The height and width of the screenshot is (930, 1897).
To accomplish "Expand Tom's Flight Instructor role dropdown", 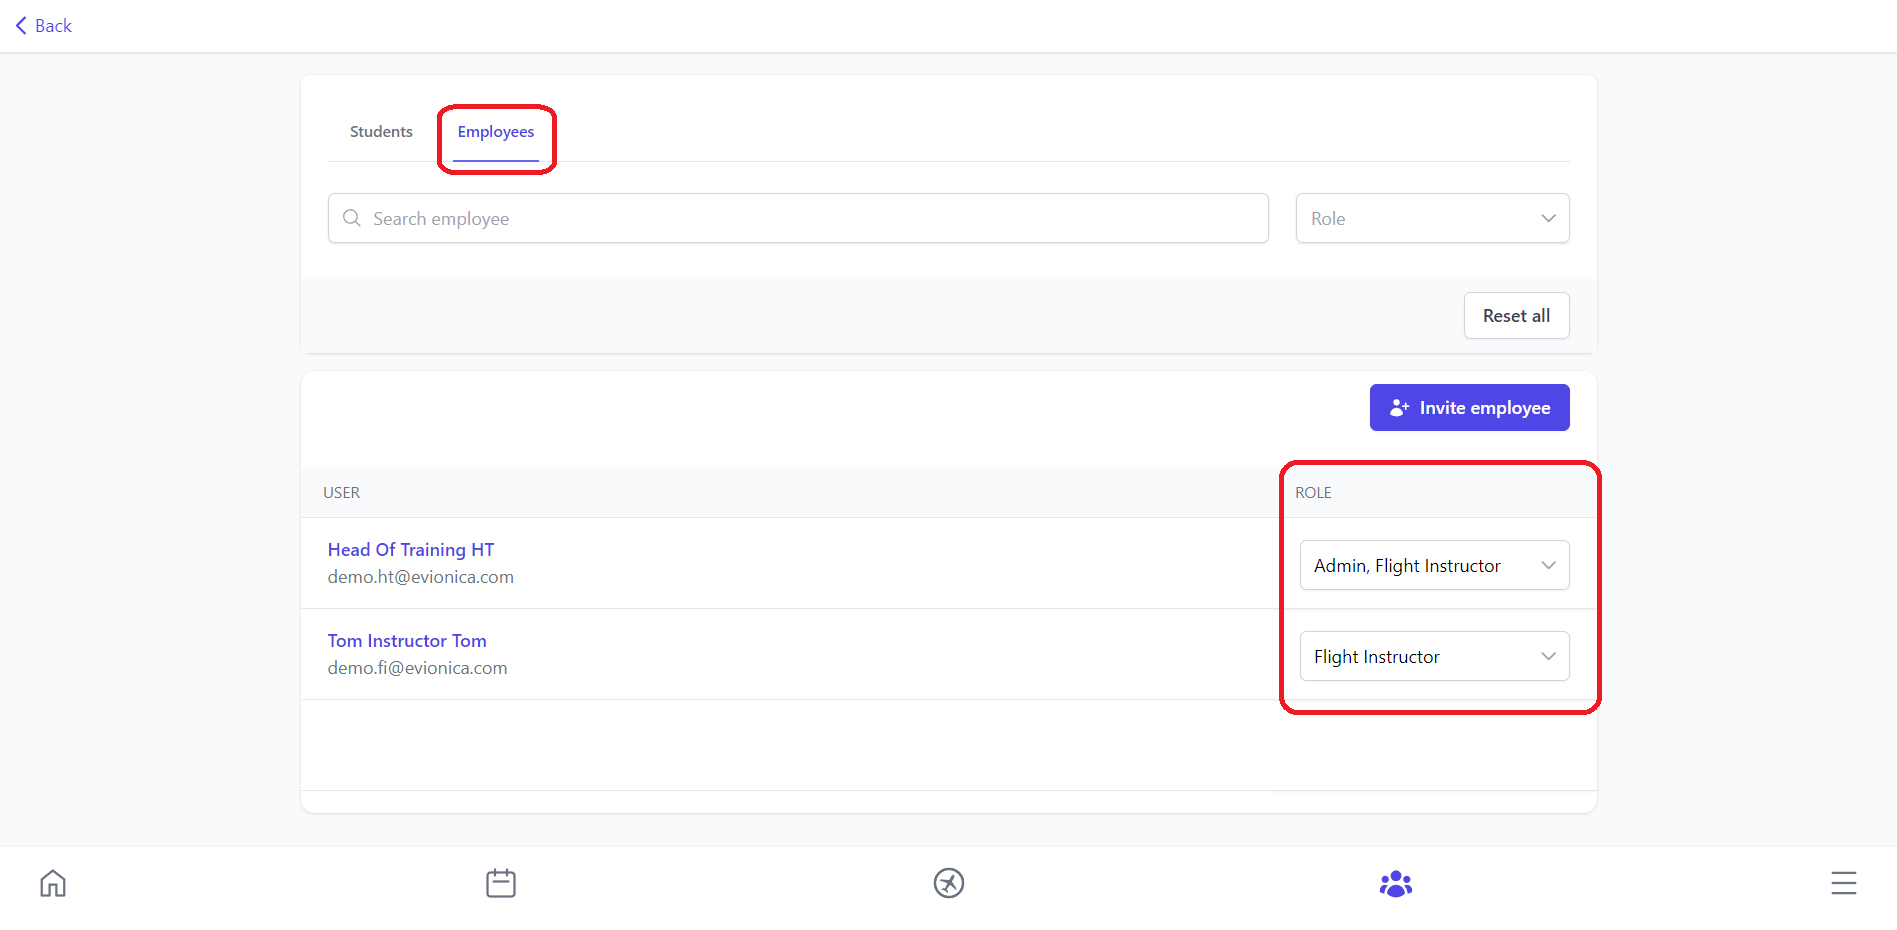I will (1434, 657).
